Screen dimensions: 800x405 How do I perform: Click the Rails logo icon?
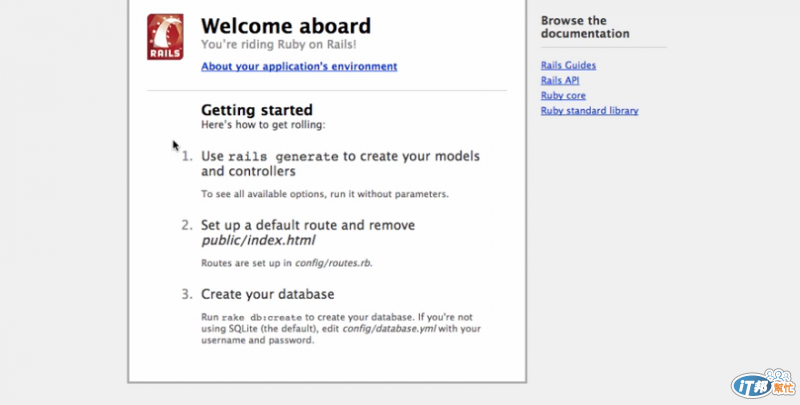[165, 37]
